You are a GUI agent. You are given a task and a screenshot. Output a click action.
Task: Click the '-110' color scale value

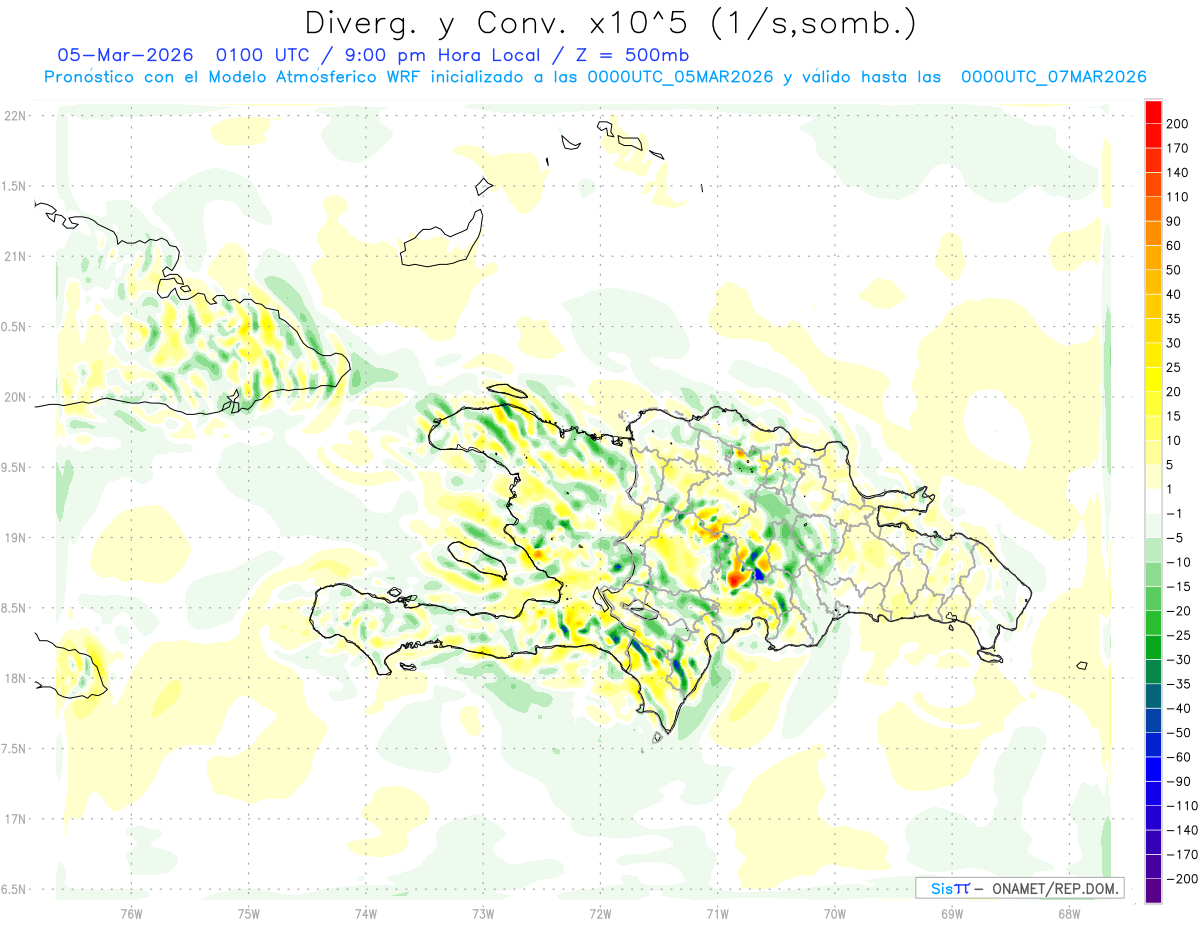pyautogui.click(x=1181, y=805)
